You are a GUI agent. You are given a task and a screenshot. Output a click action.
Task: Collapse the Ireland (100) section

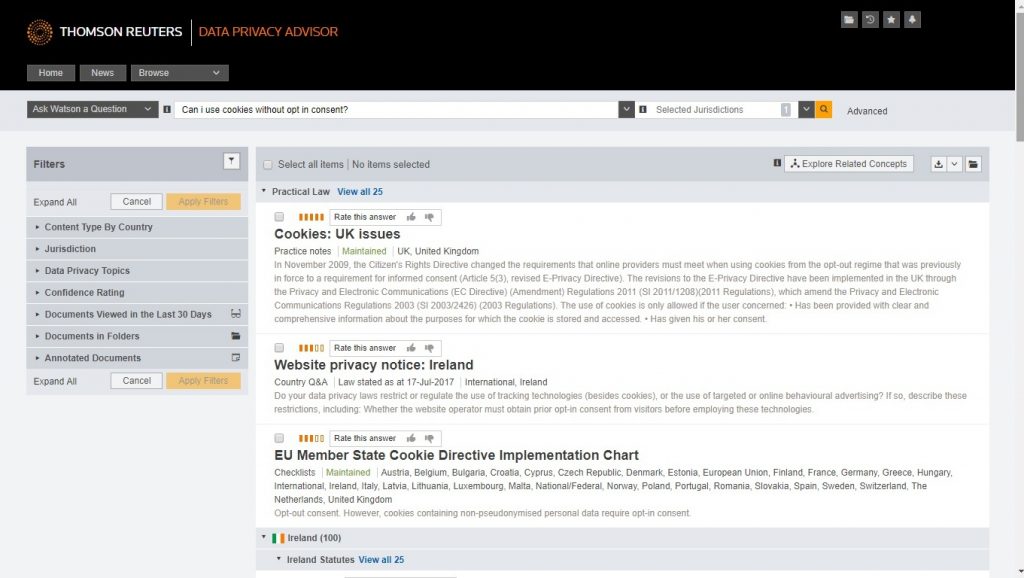point(264,538)
